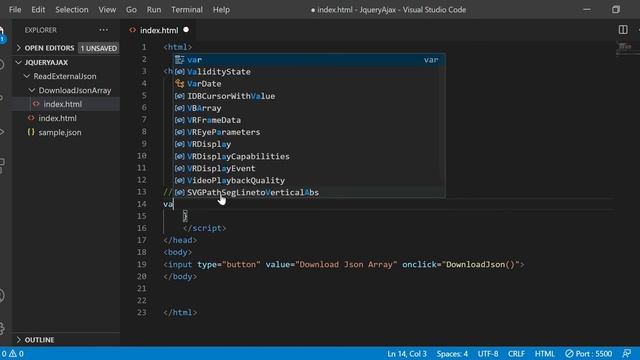The width and height of the screenshot is (640, 360).
Task: Select the VREyeParameters suggestion
Action: pyautogui.click(x=309, y=132)
